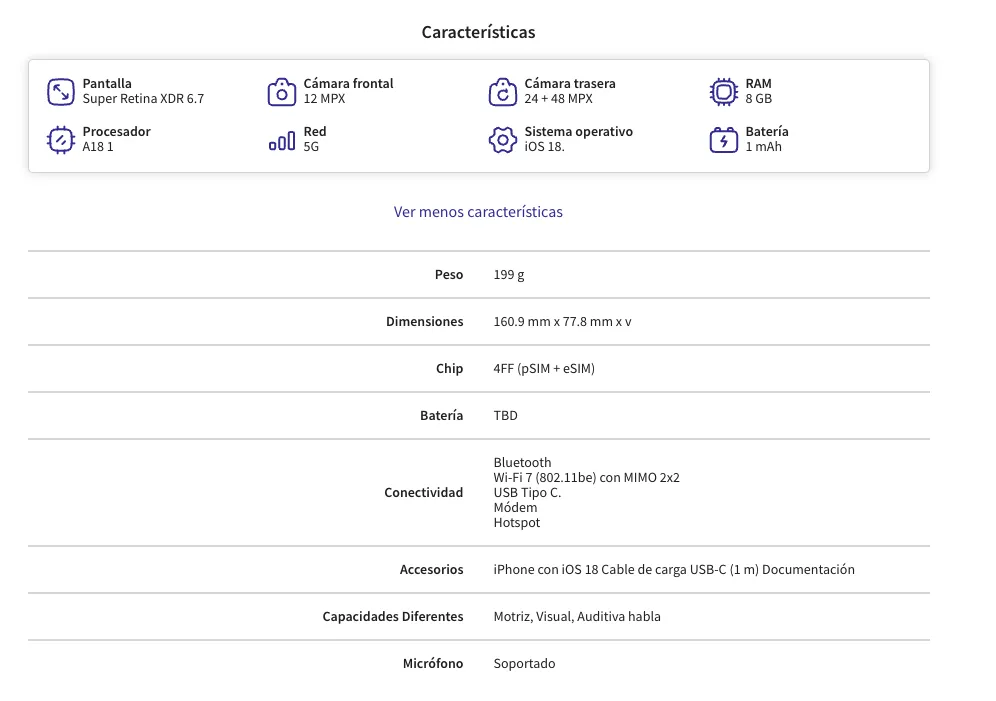996x701 pixels.
Task: Click the Accesorios row label
Action: [x=431, y=570]
